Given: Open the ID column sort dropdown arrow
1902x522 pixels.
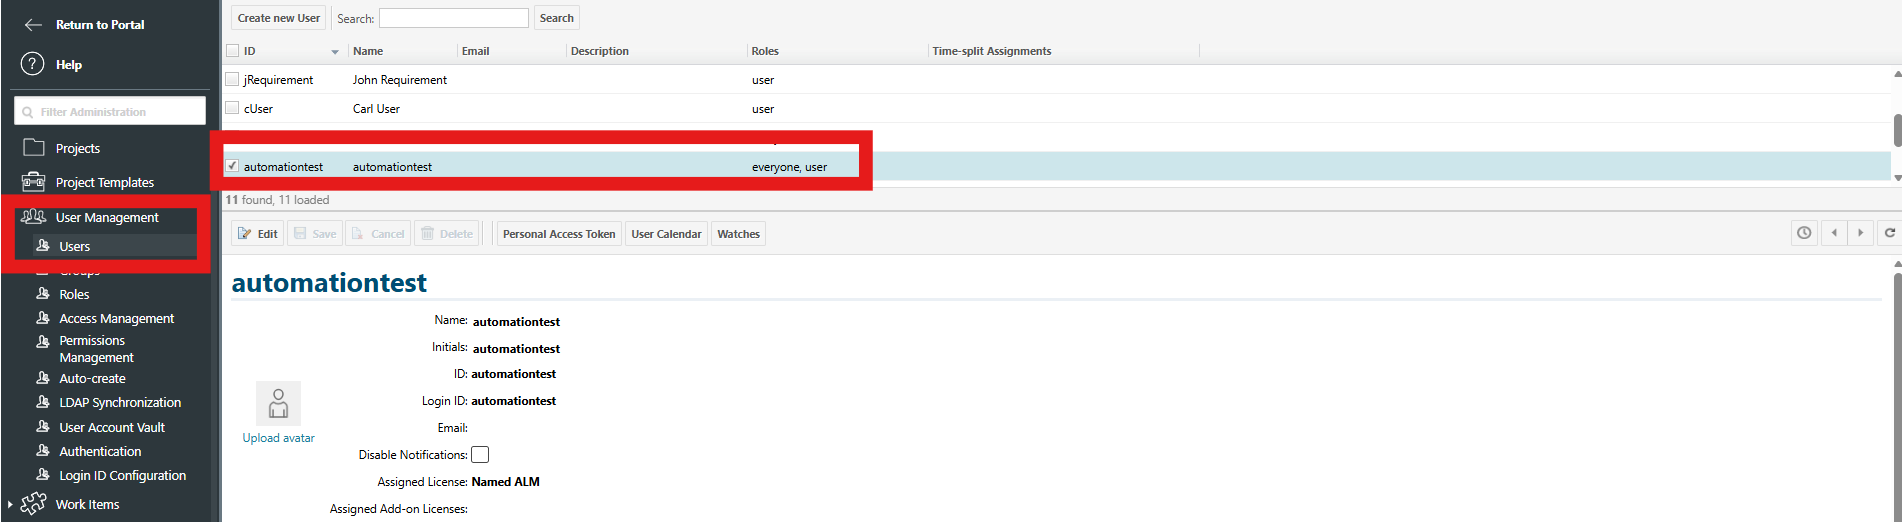Looking at the screenshot, I should pos(335,51).
